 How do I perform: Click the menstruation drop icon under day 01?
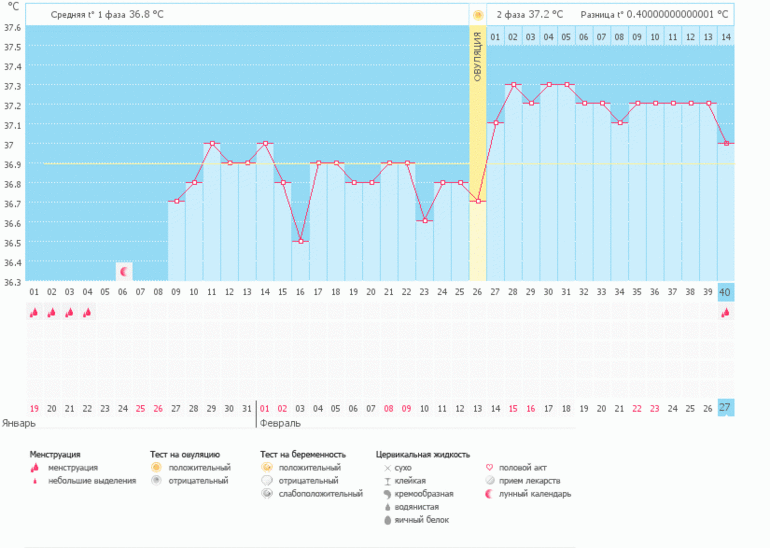click(34, 312)
